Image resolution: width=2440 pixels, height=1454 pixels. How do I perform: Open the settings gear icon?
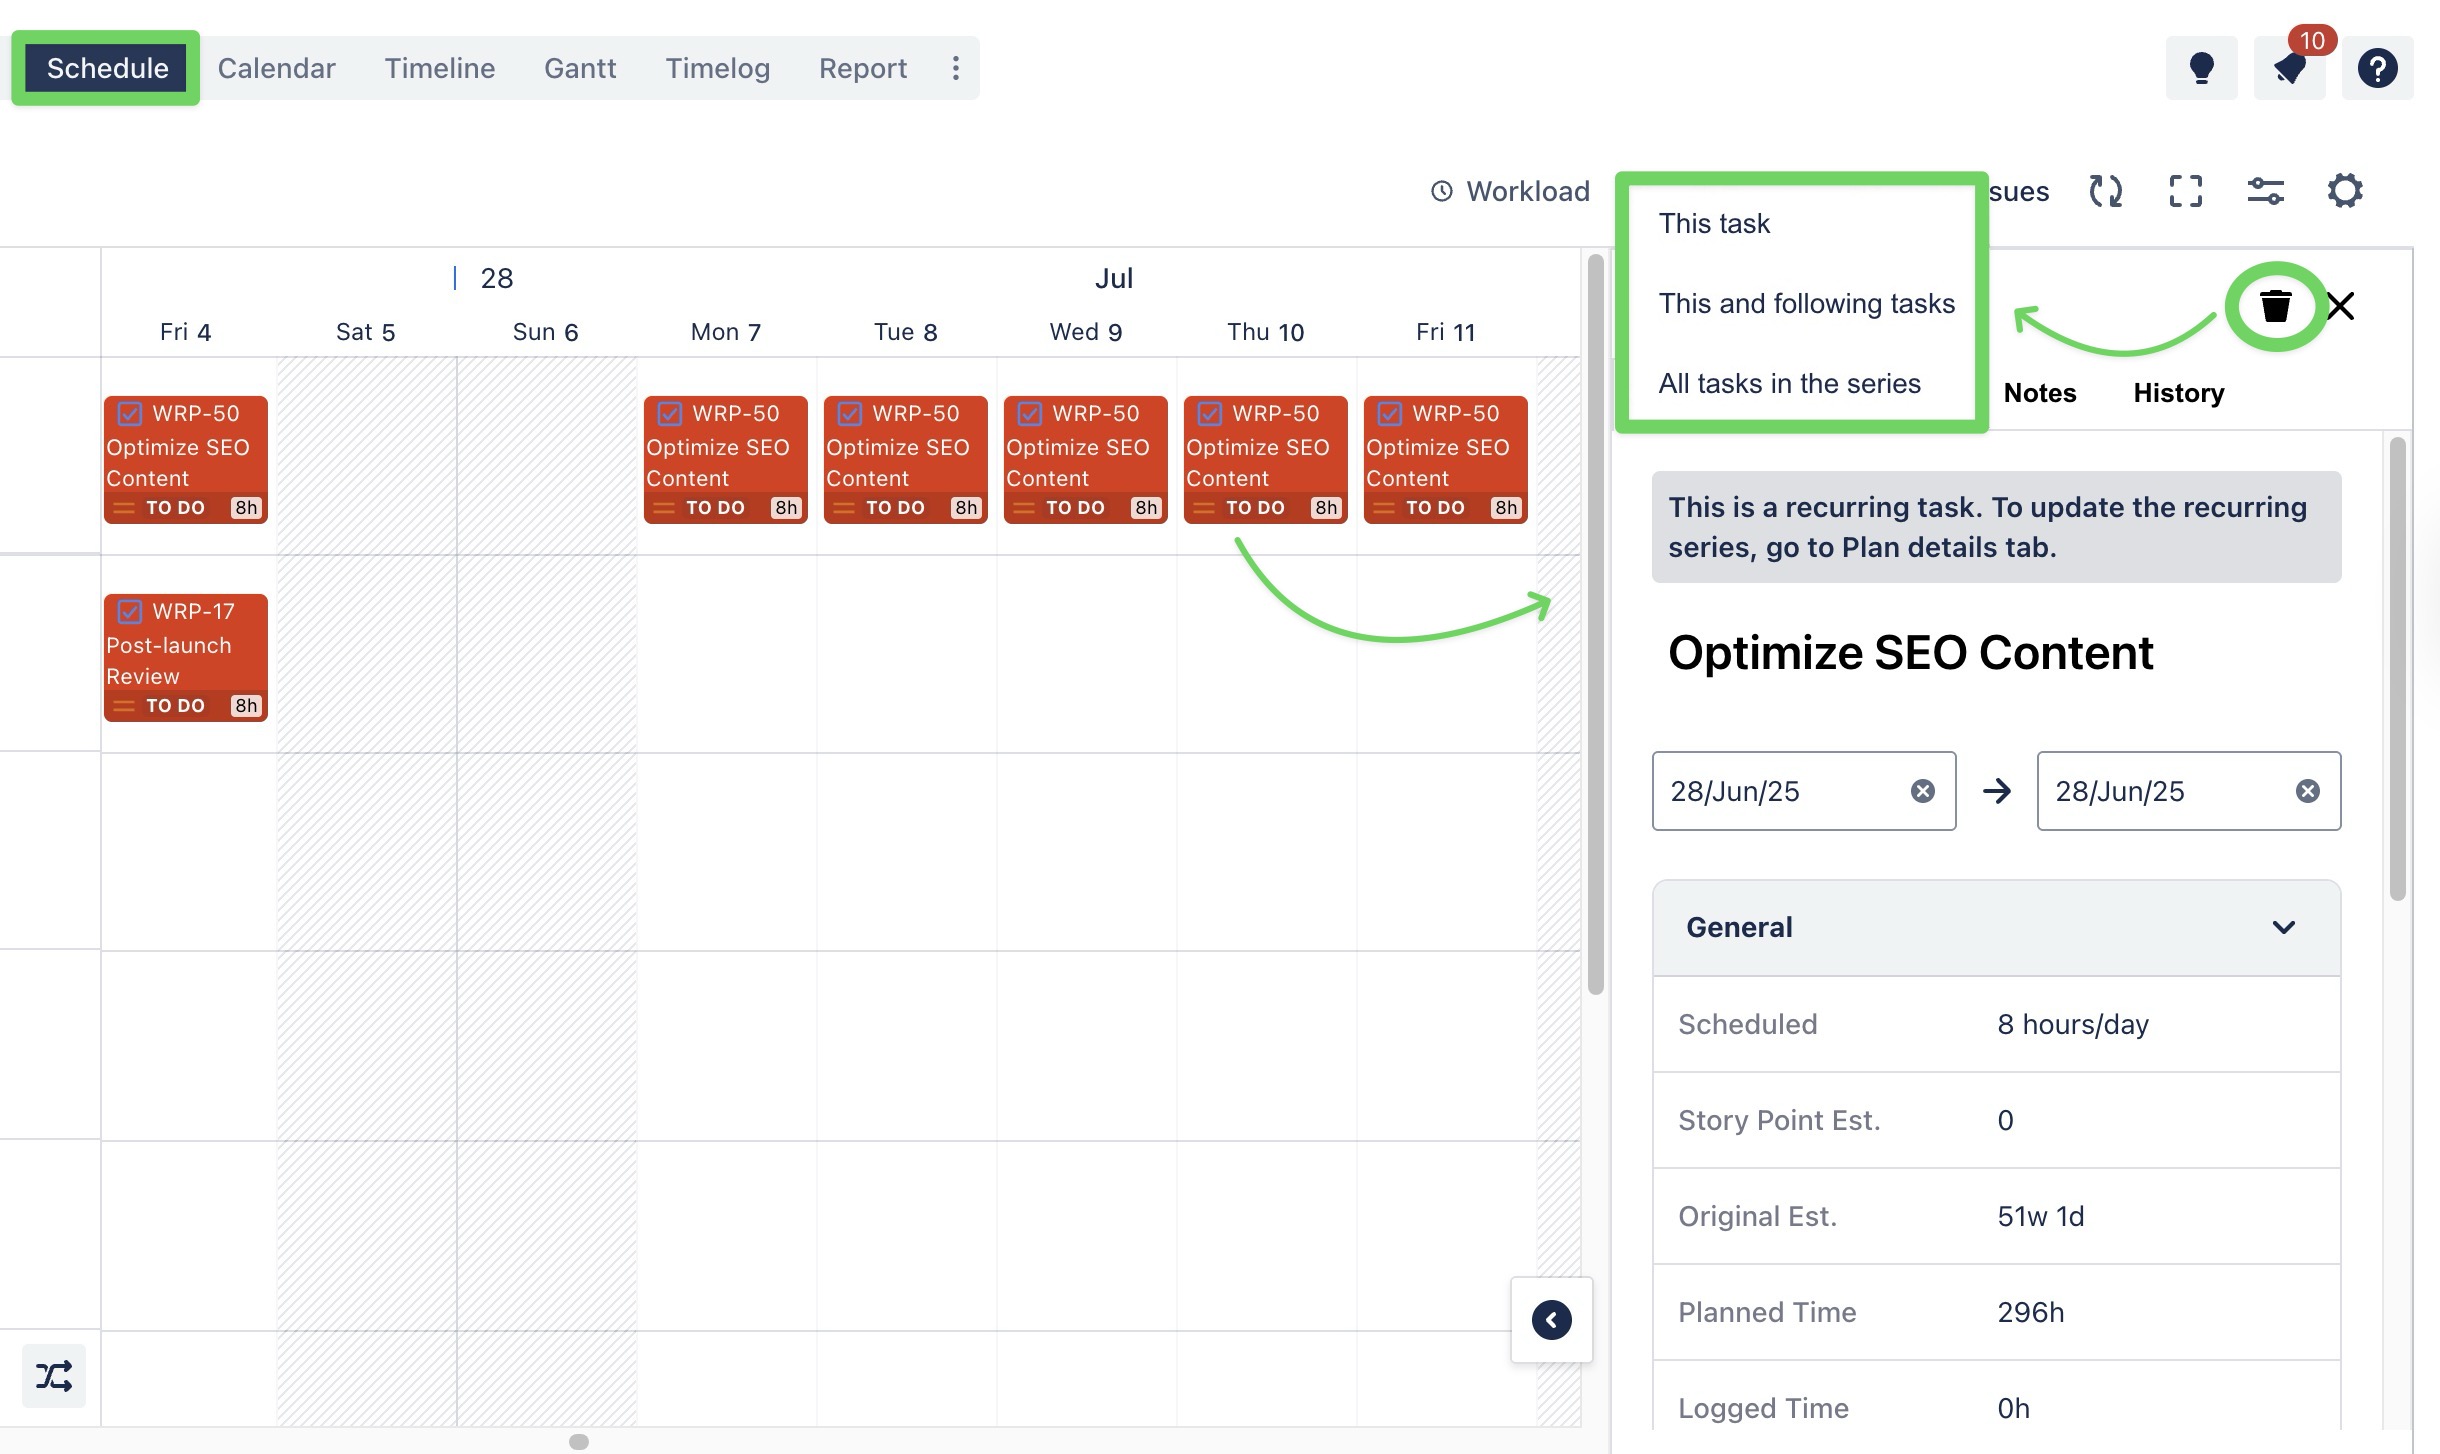2344,191
